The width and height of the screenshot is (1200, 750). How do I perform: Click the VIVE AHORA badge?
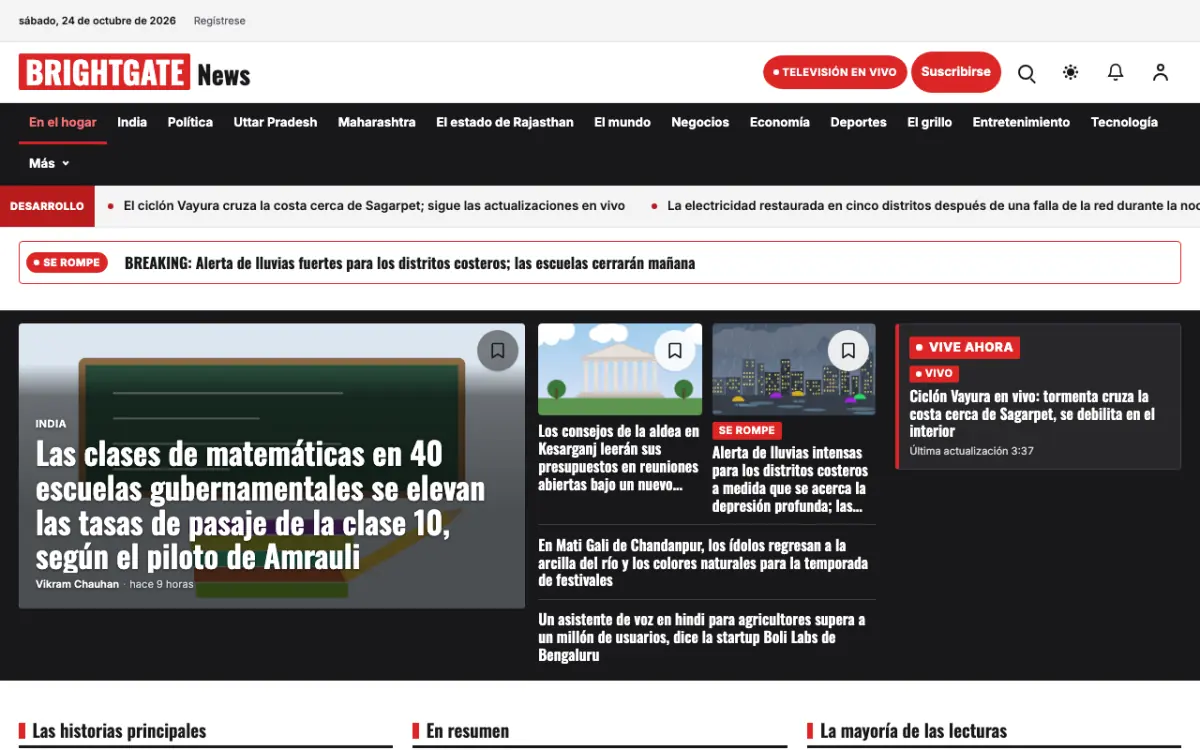pos(964,347)
